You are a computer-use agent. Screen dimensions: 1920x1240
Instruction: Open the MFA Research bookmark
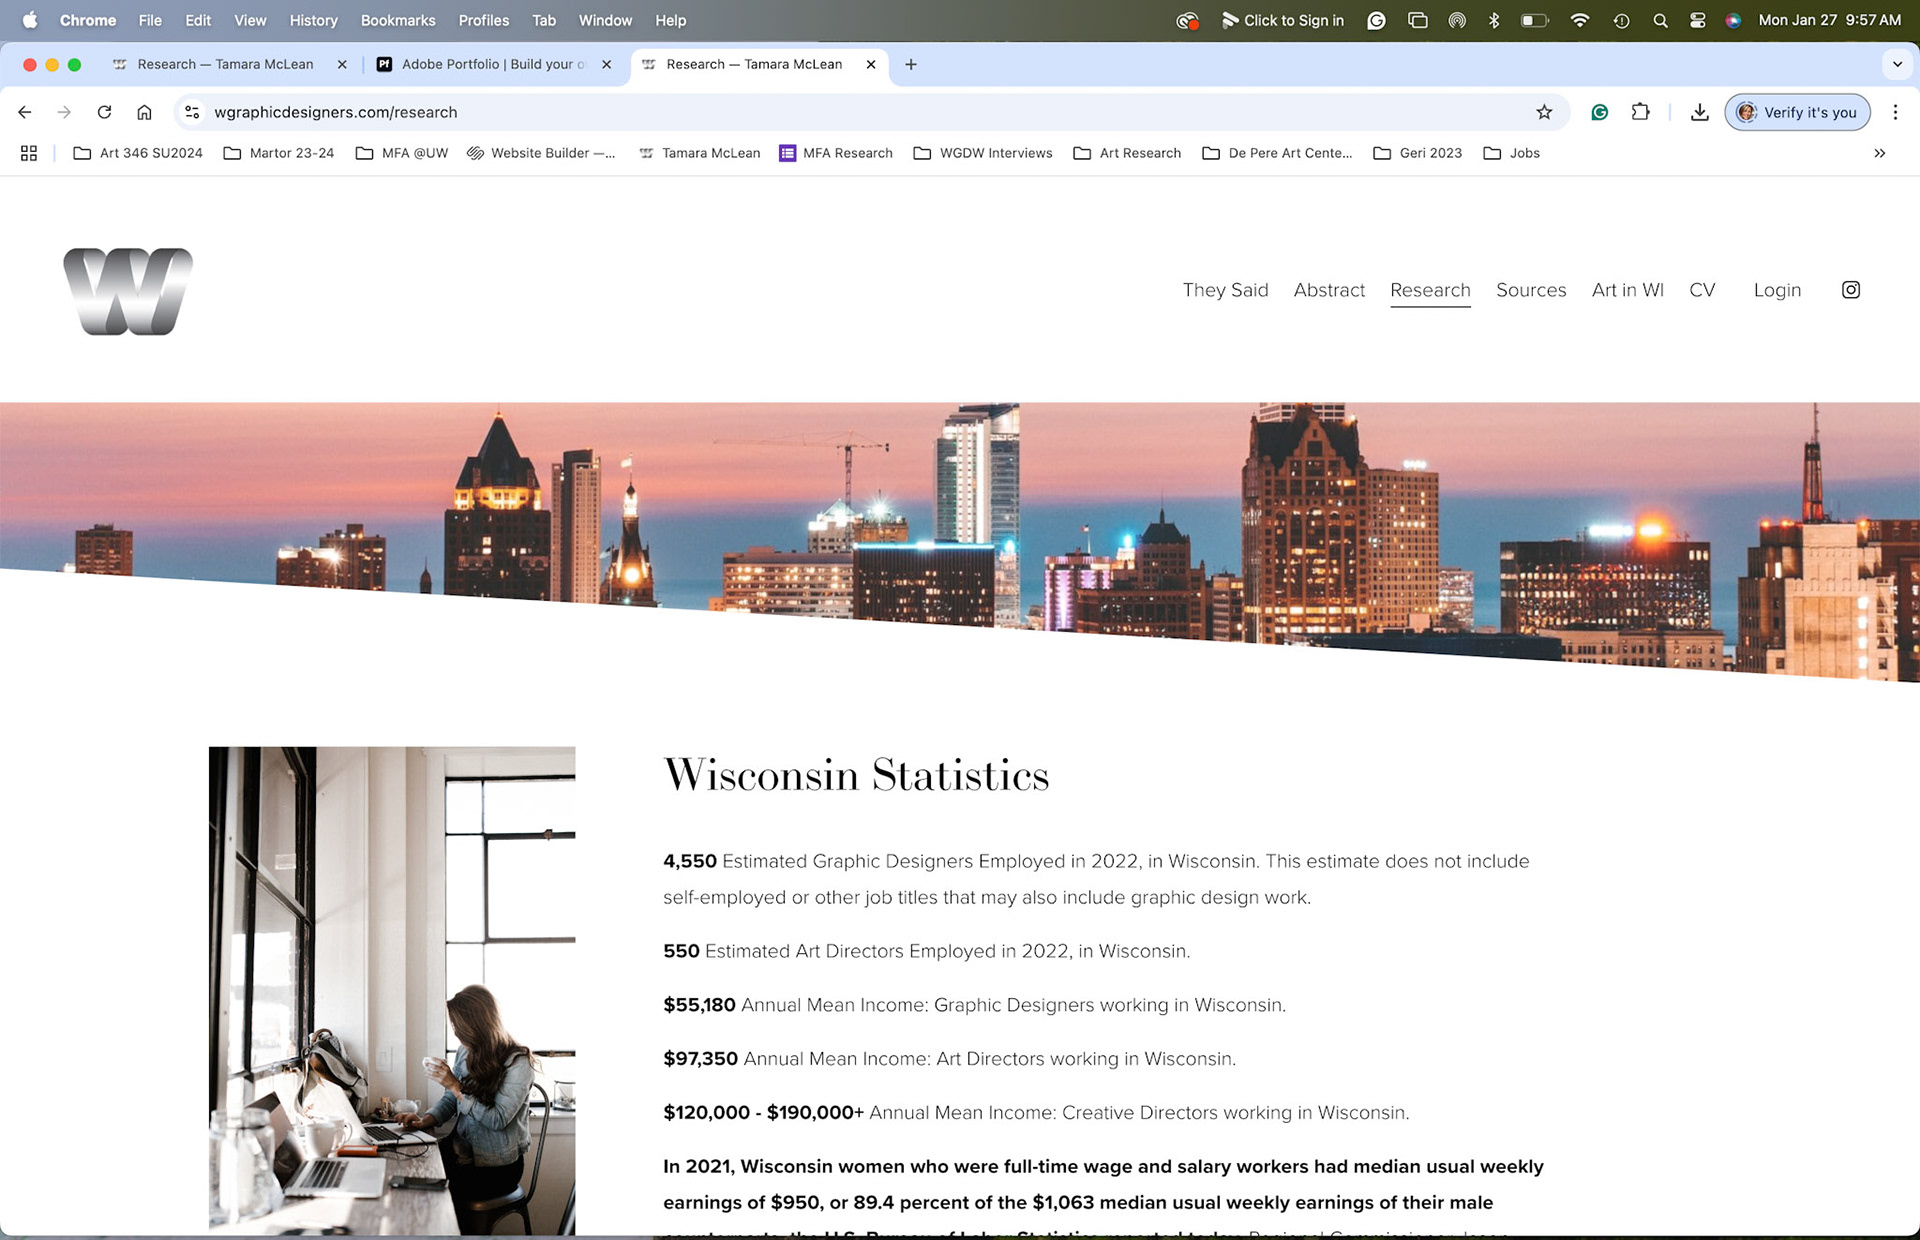(x=836, y=153)
